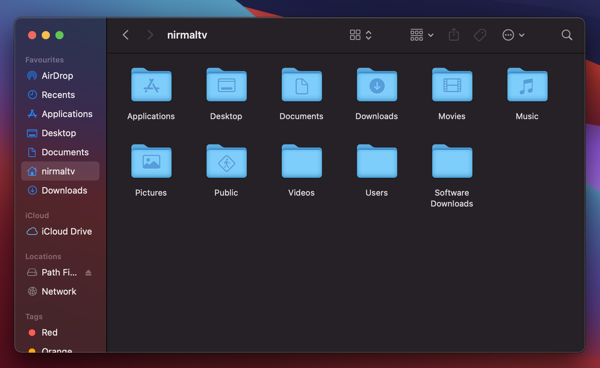Viewport: 600px width, 368px height.
Task: Open the Search magnifier icon
Action: [x=567, y=35]
